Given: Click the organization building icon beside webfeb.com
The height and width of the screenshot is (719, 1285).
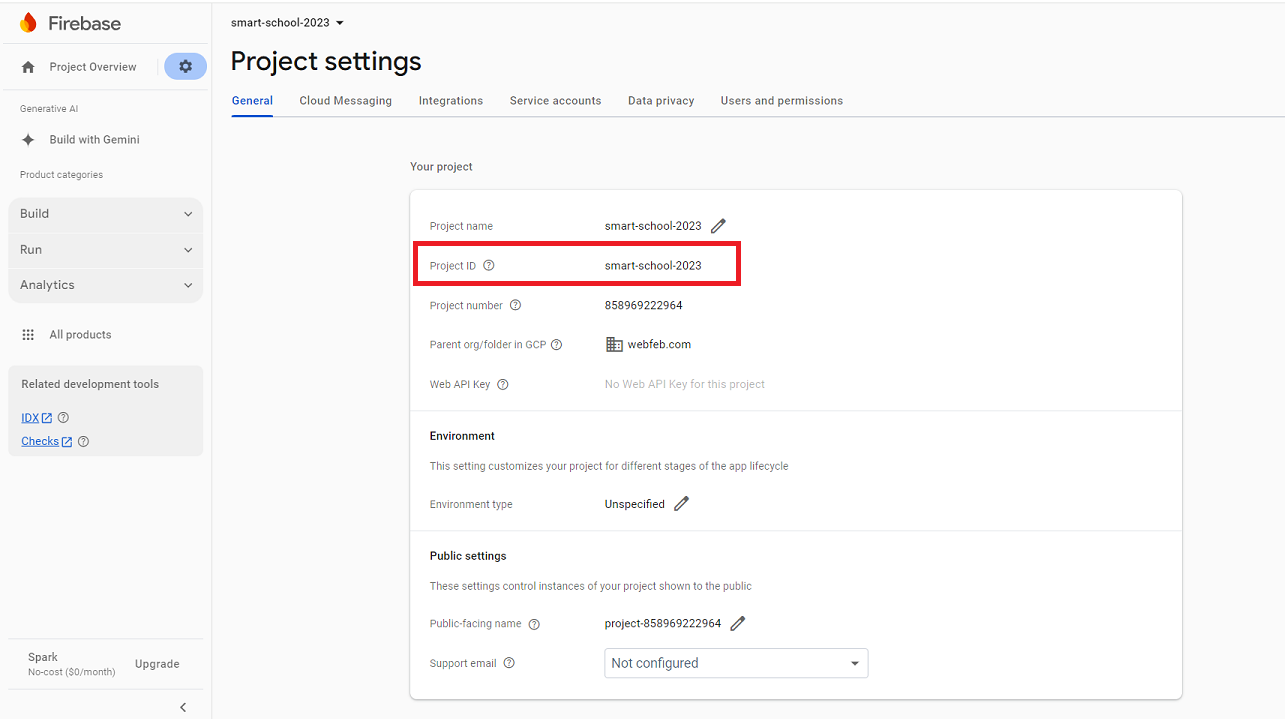Looking at the screenshot, I should tap(614, 344).
